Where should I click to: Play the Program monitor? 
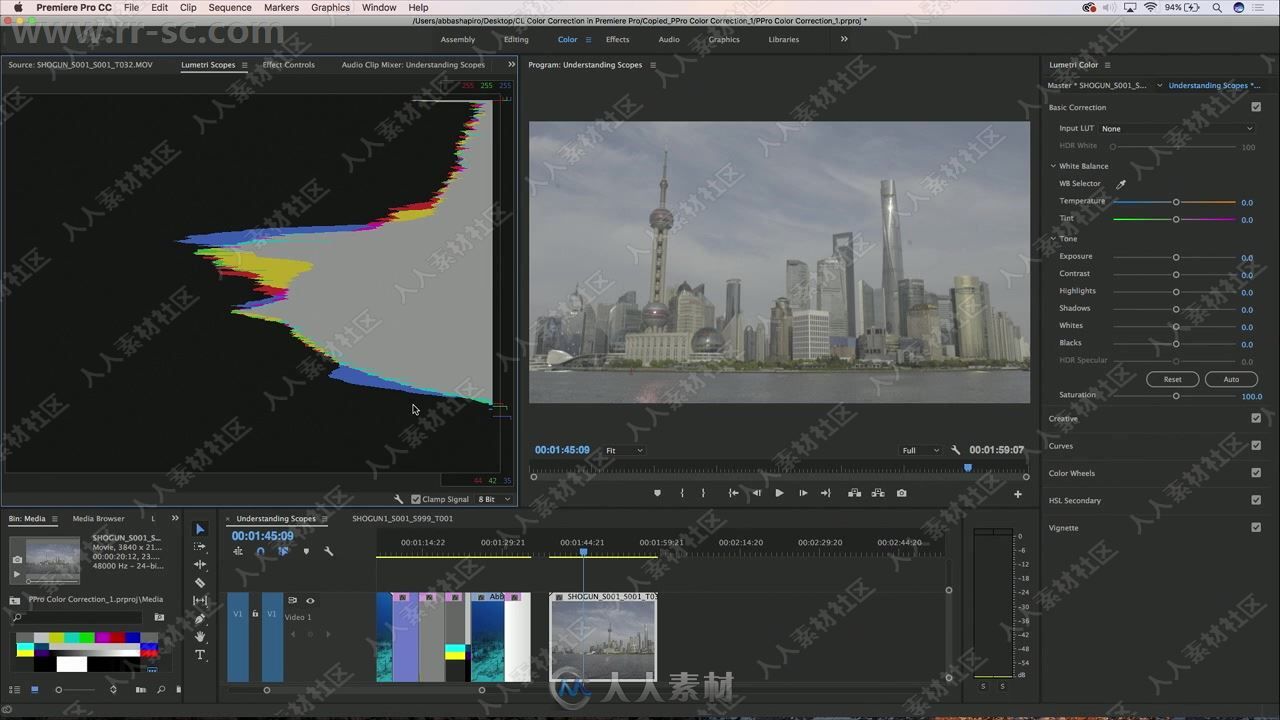(780, 493)
